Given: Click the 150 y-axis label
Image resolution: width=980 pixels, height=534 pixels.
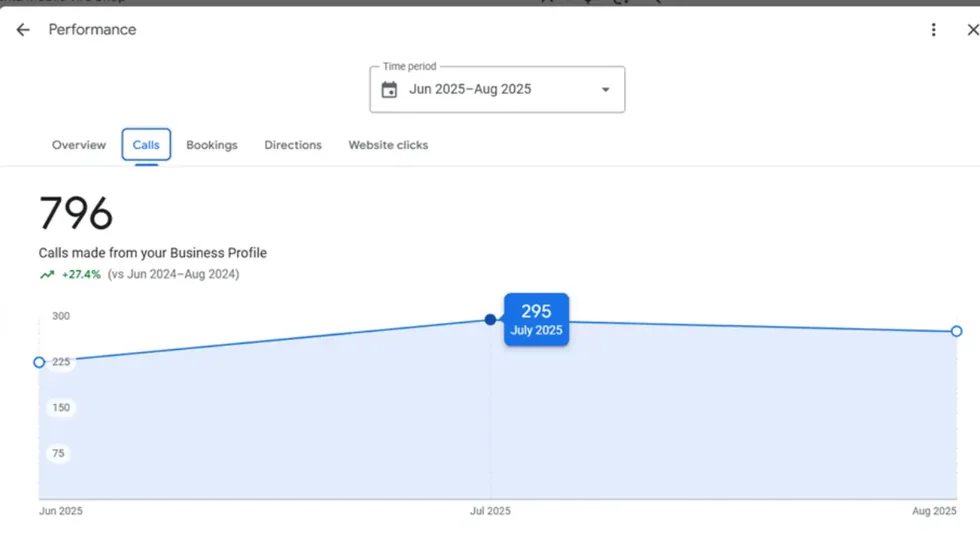Looking at the screenshot, I should tap(61, 408).
